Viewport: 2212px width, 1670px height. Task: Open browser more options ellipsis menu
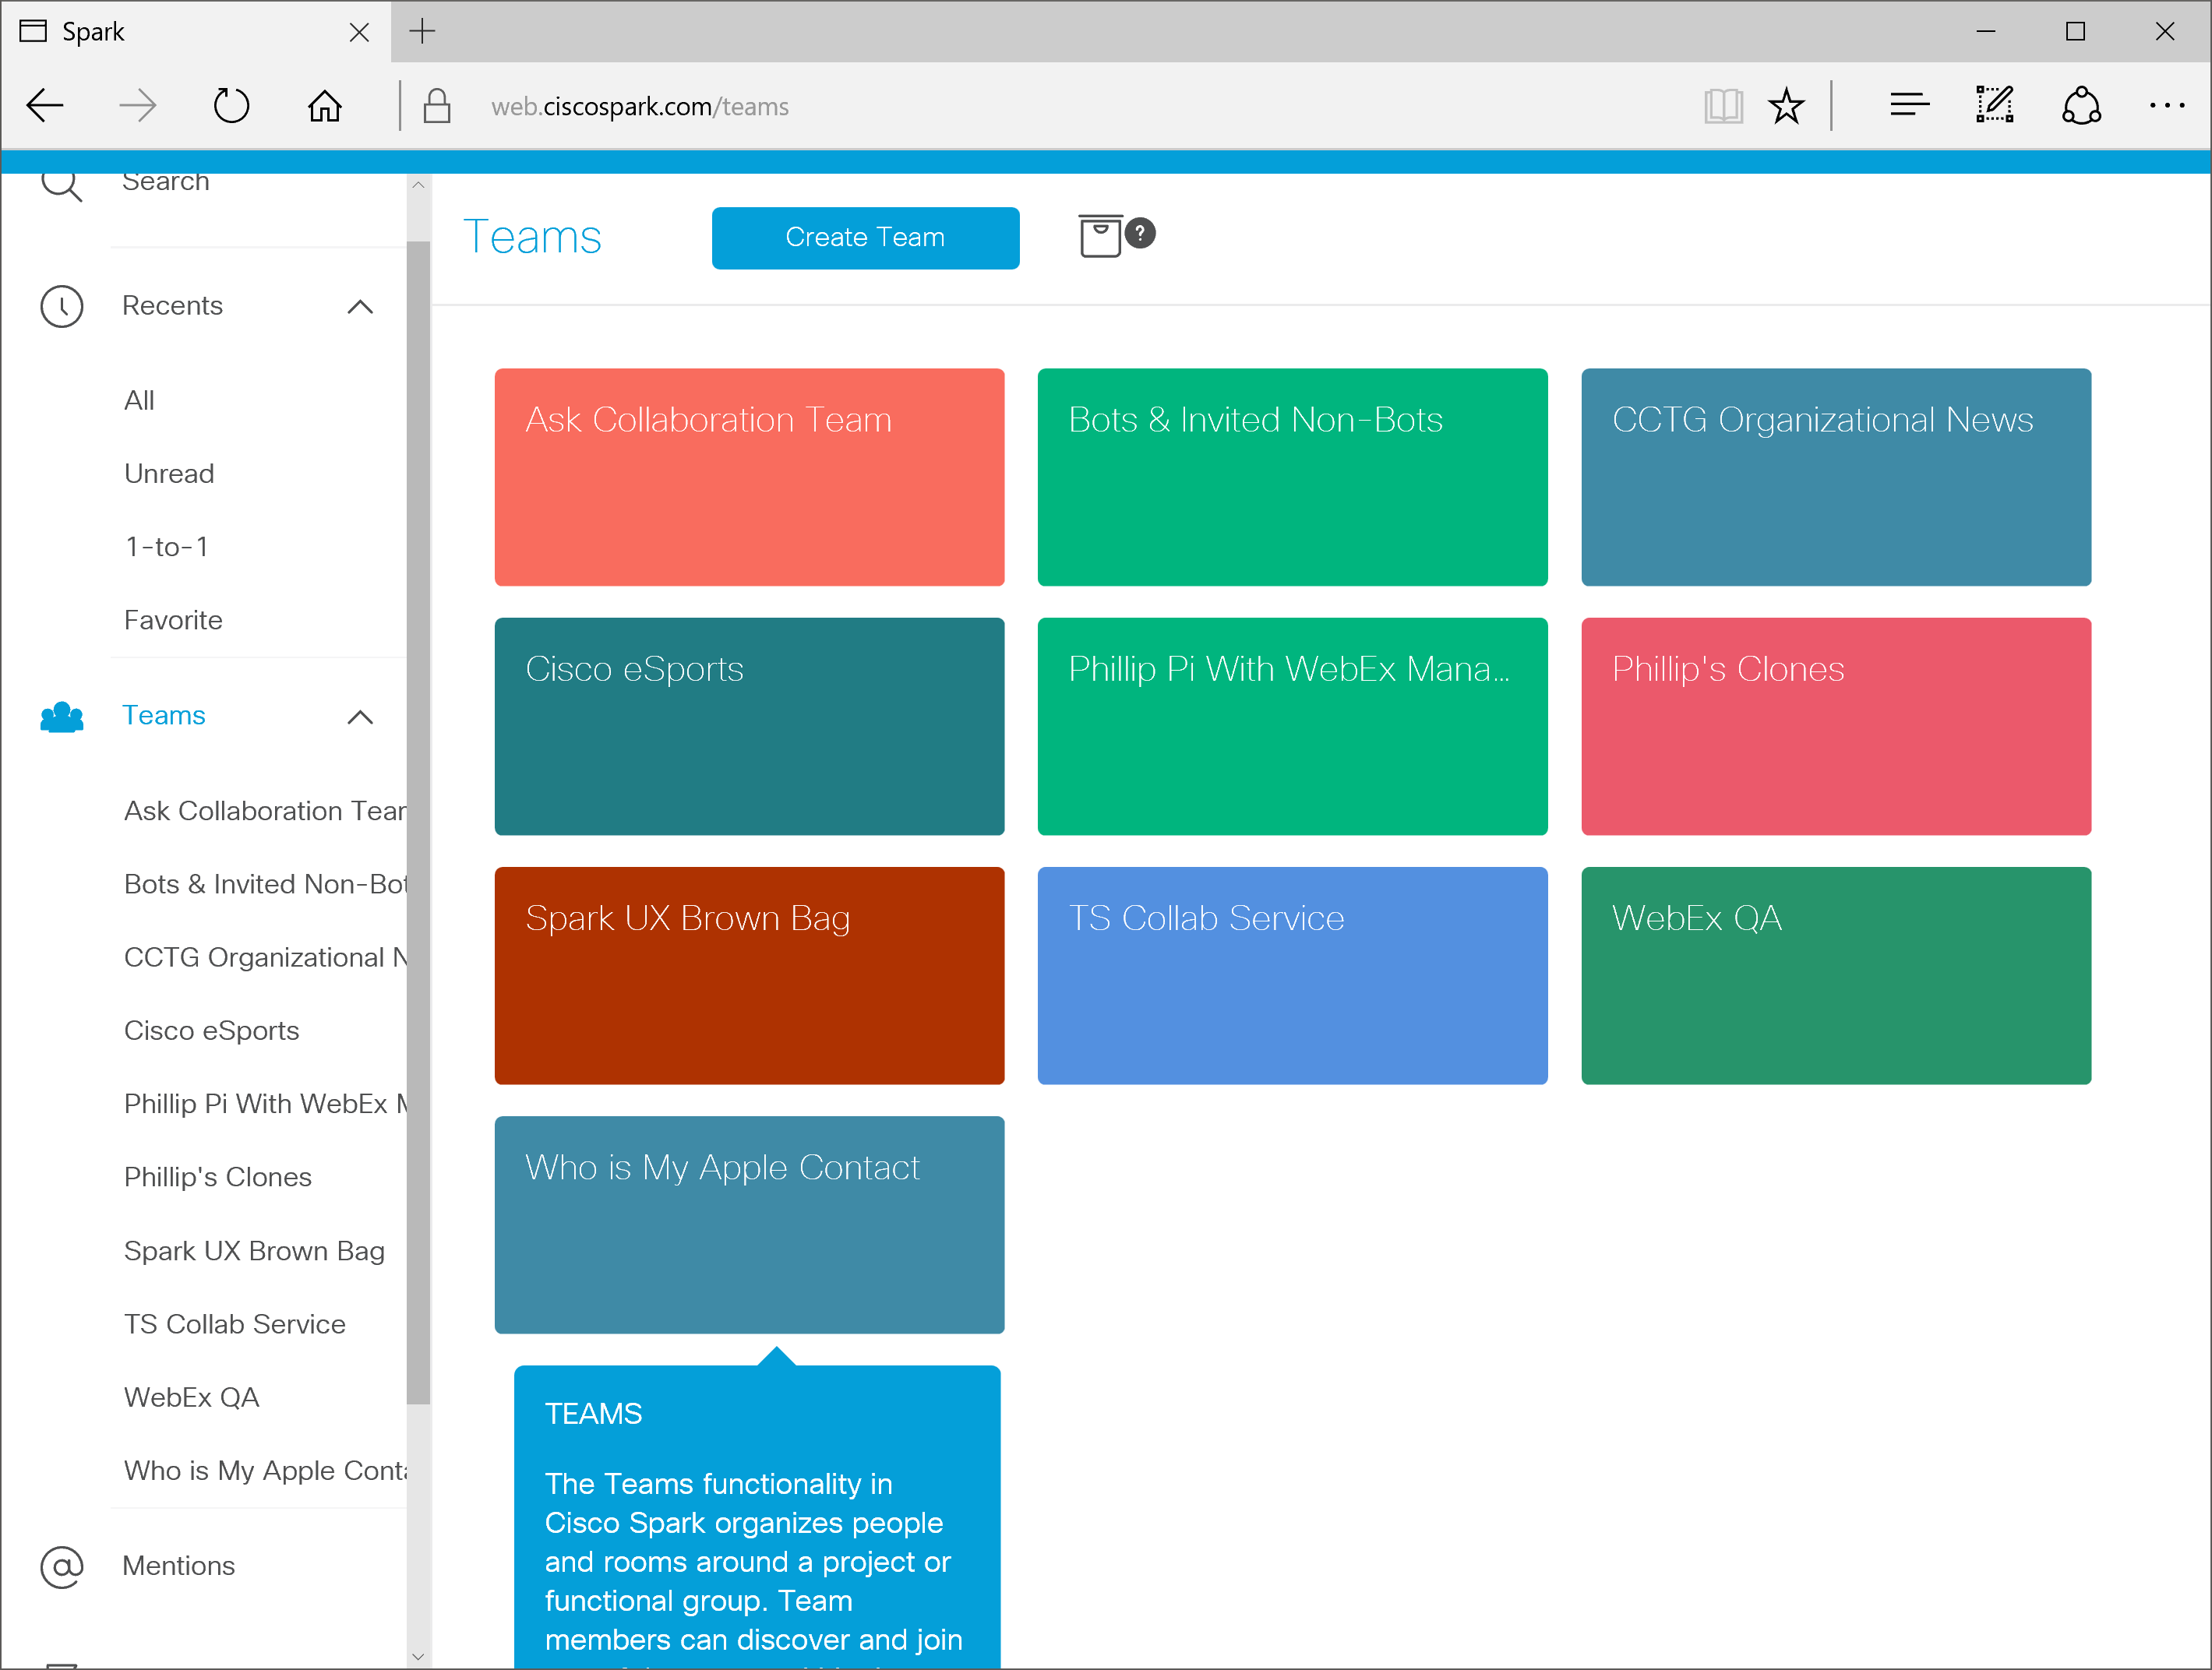tap(2166, 105)
